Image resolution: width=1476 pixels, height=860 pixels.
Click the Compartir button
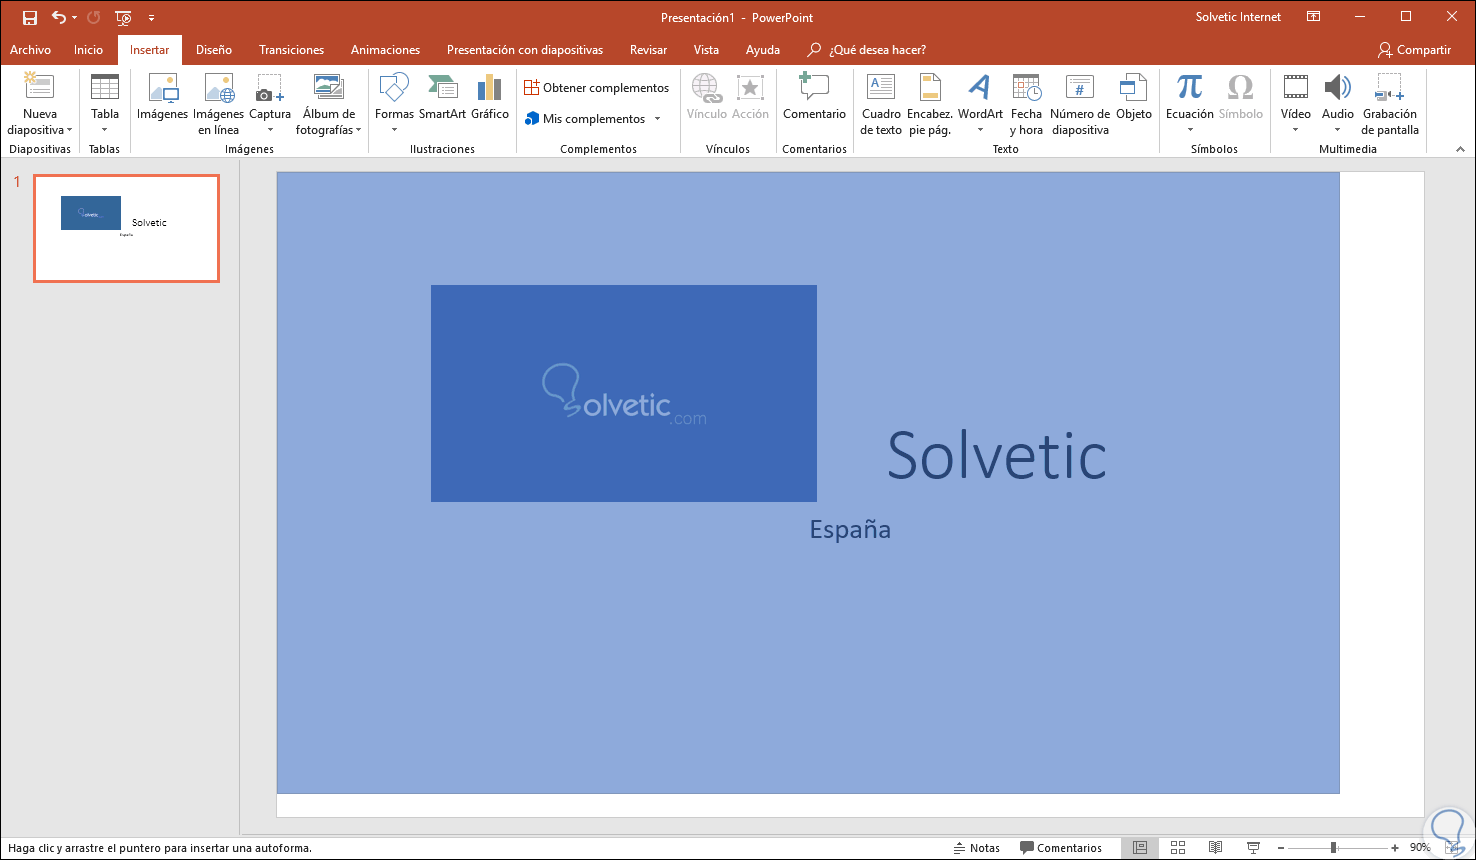point(1414,50)
